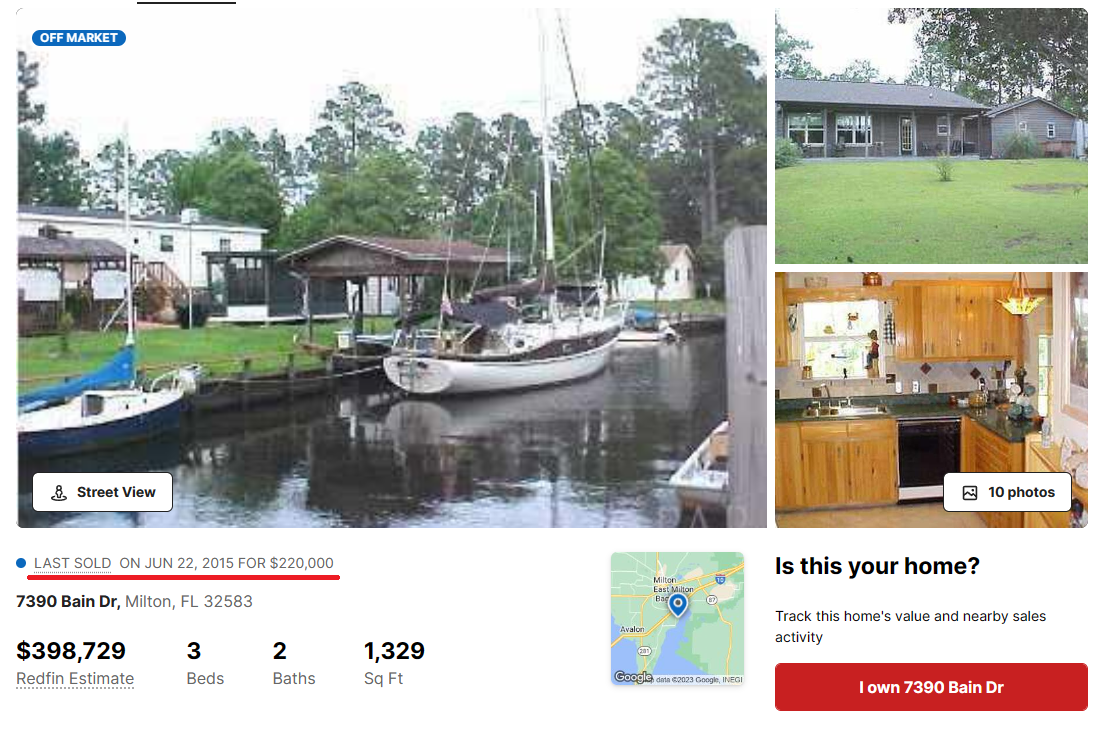
Task: Click the OFF MARKET status badge
Action: 79,38
